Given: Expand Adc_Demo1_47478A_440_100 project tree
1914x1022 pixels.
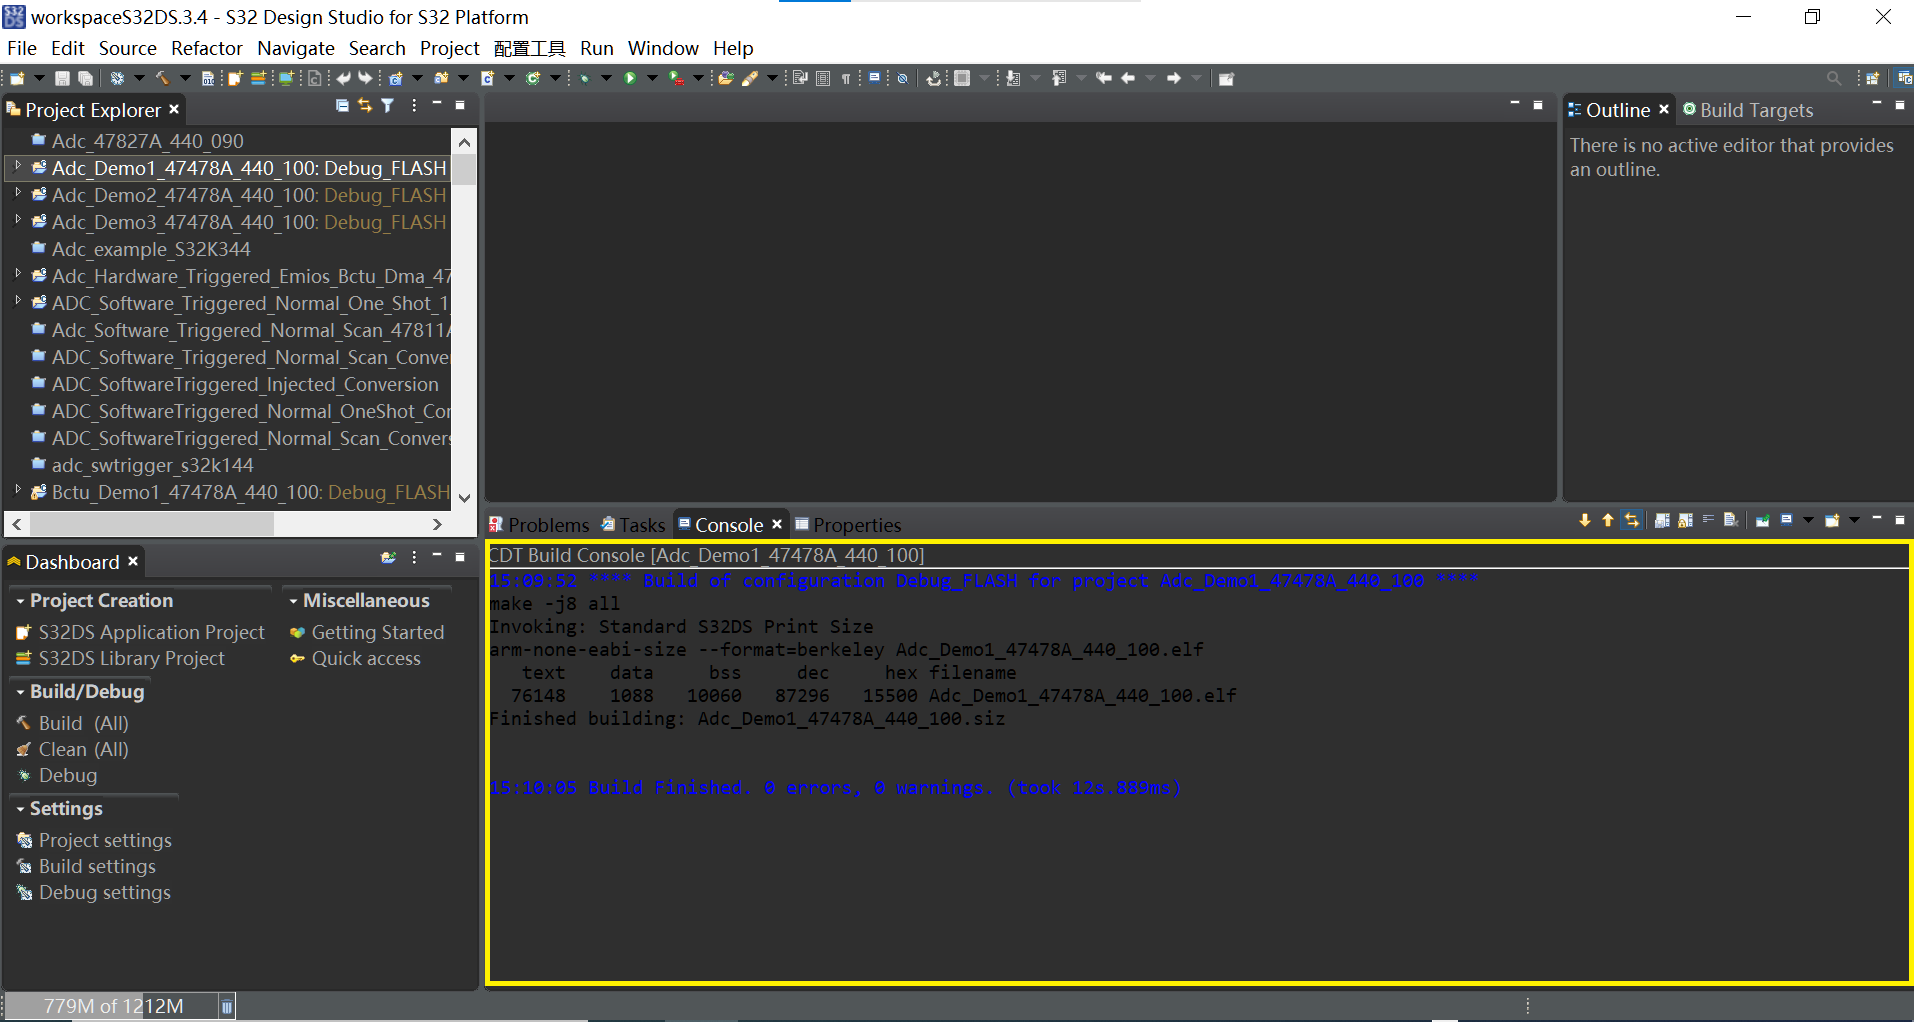Looking at the screenshot, I should [18, 167].
